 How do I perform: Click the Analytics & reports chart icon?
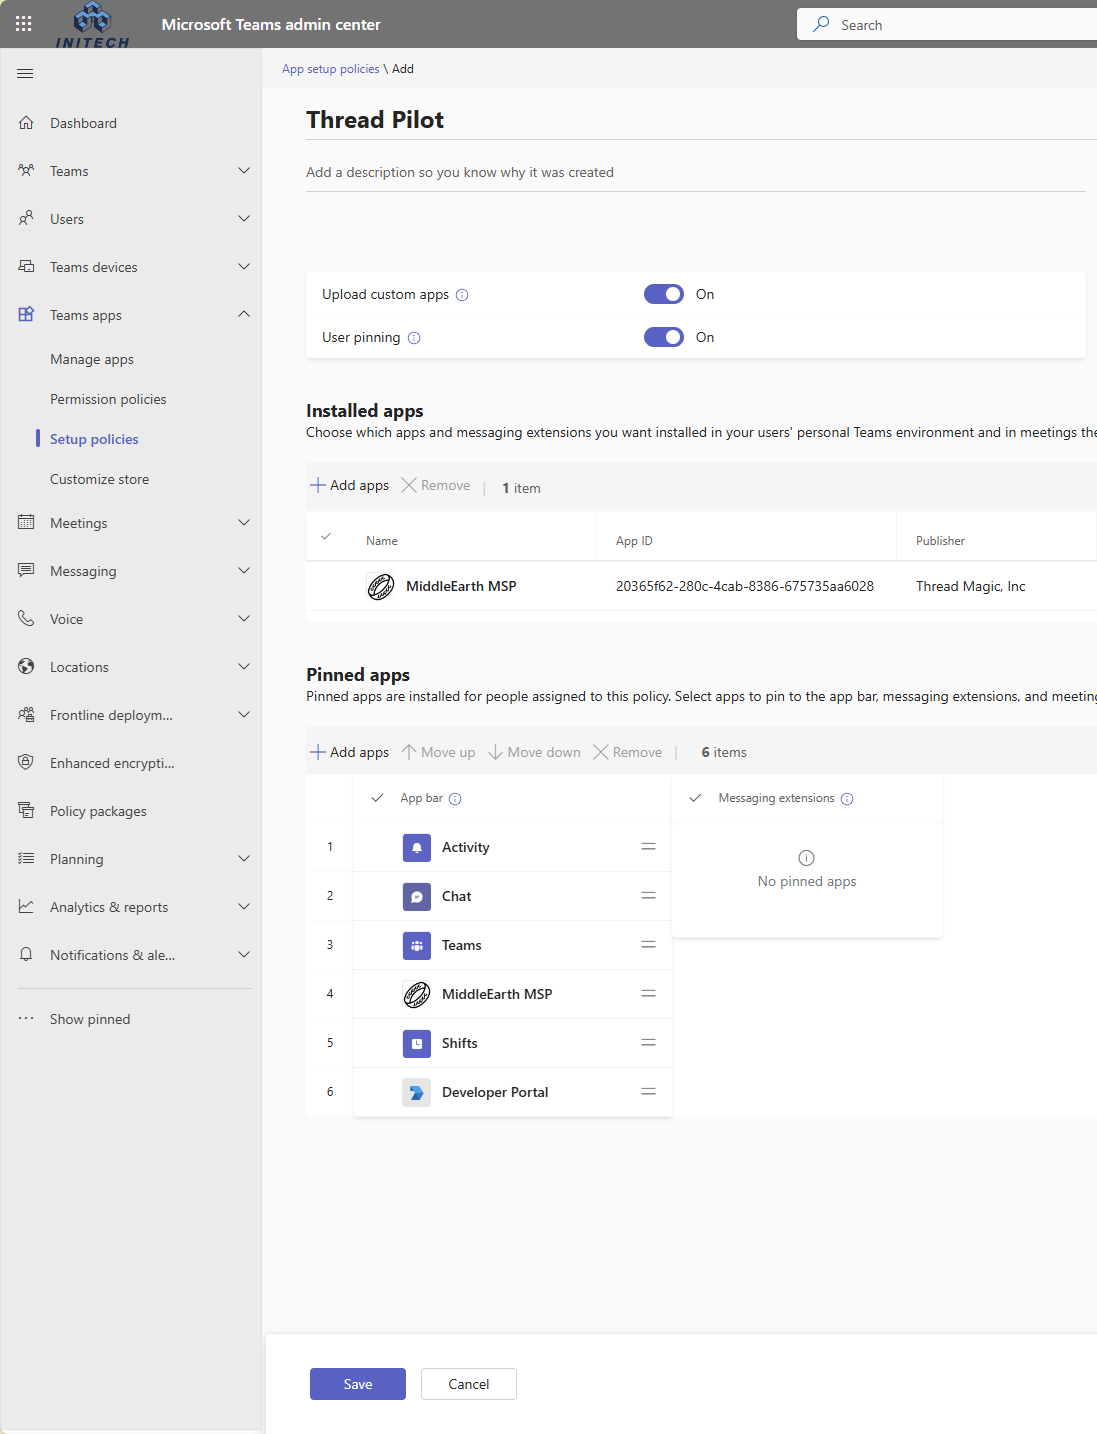[x=26, y=907]
